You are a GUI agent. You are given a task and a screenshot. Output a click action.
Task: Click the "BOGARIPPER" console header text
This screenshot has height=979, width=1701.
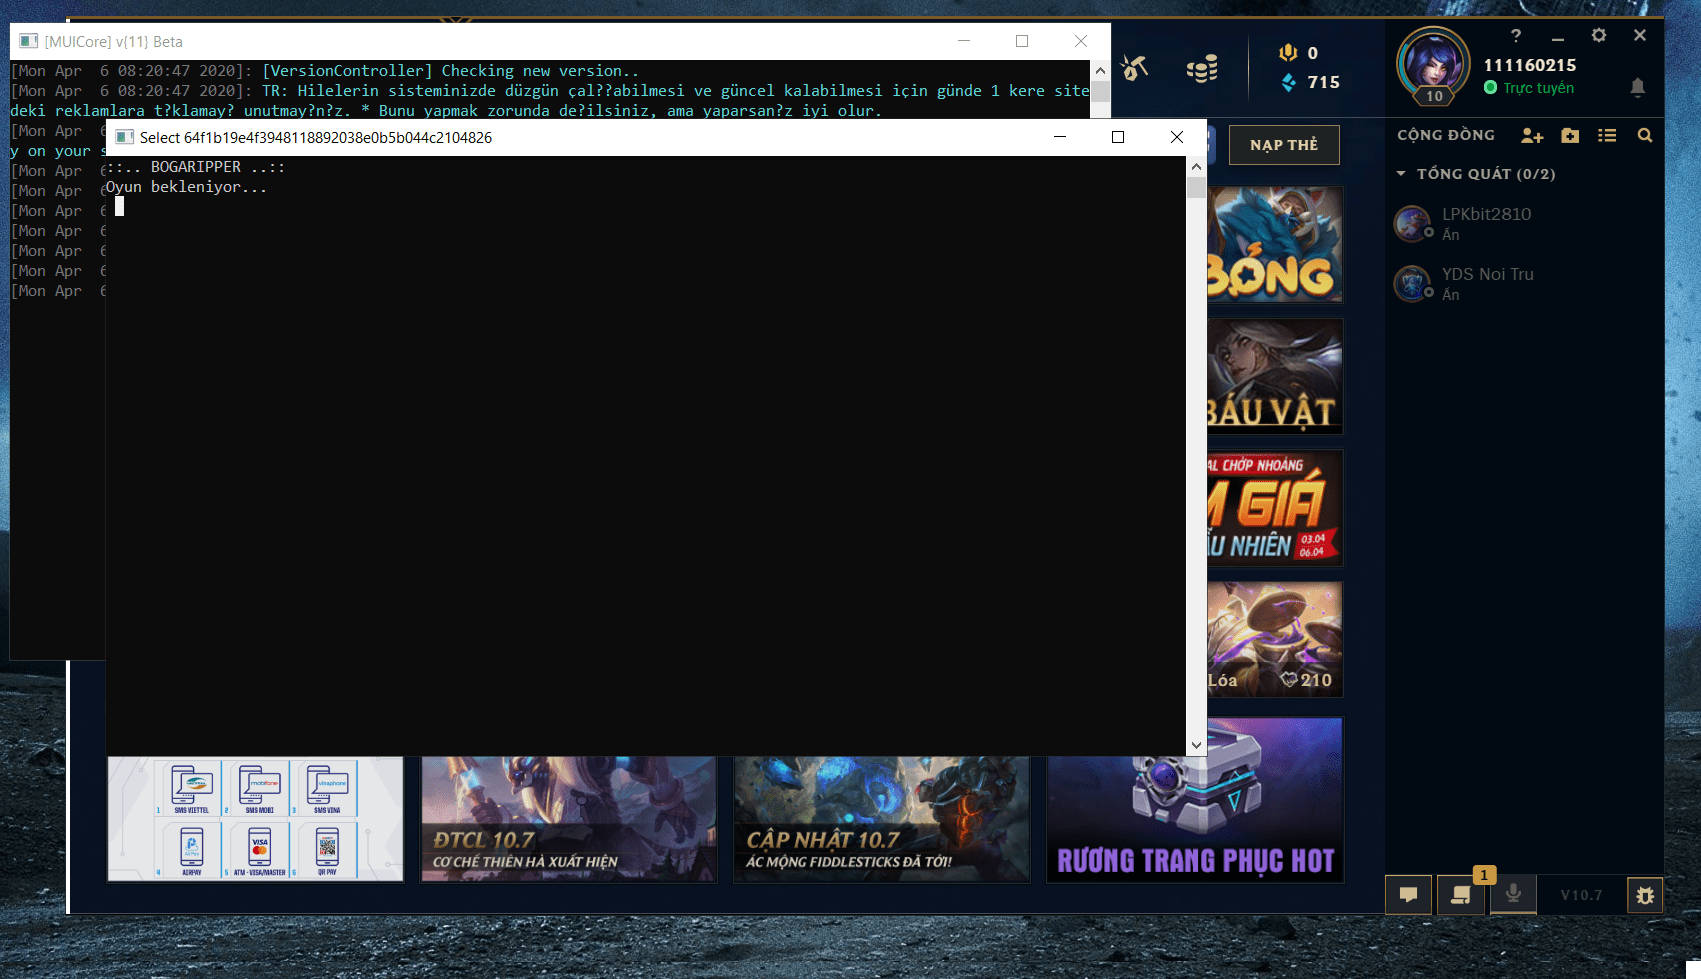(196, 167)
